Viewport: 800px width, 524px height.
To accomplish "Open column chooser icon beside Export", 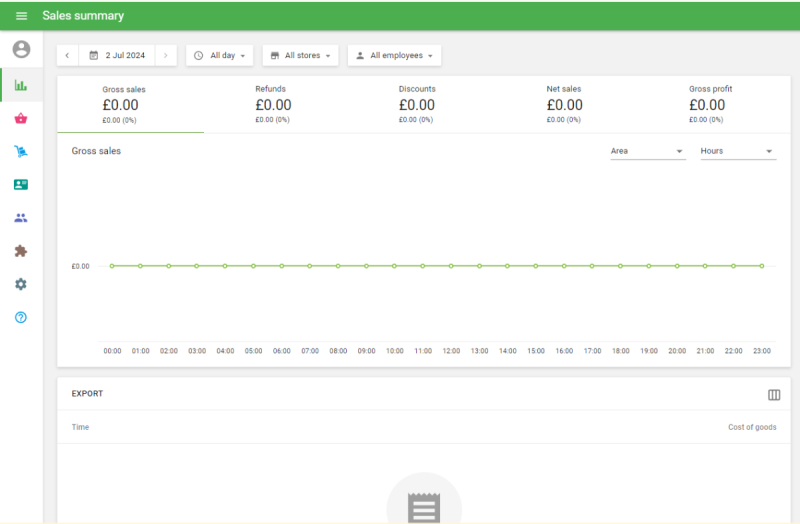I will [x=774, y=395].
